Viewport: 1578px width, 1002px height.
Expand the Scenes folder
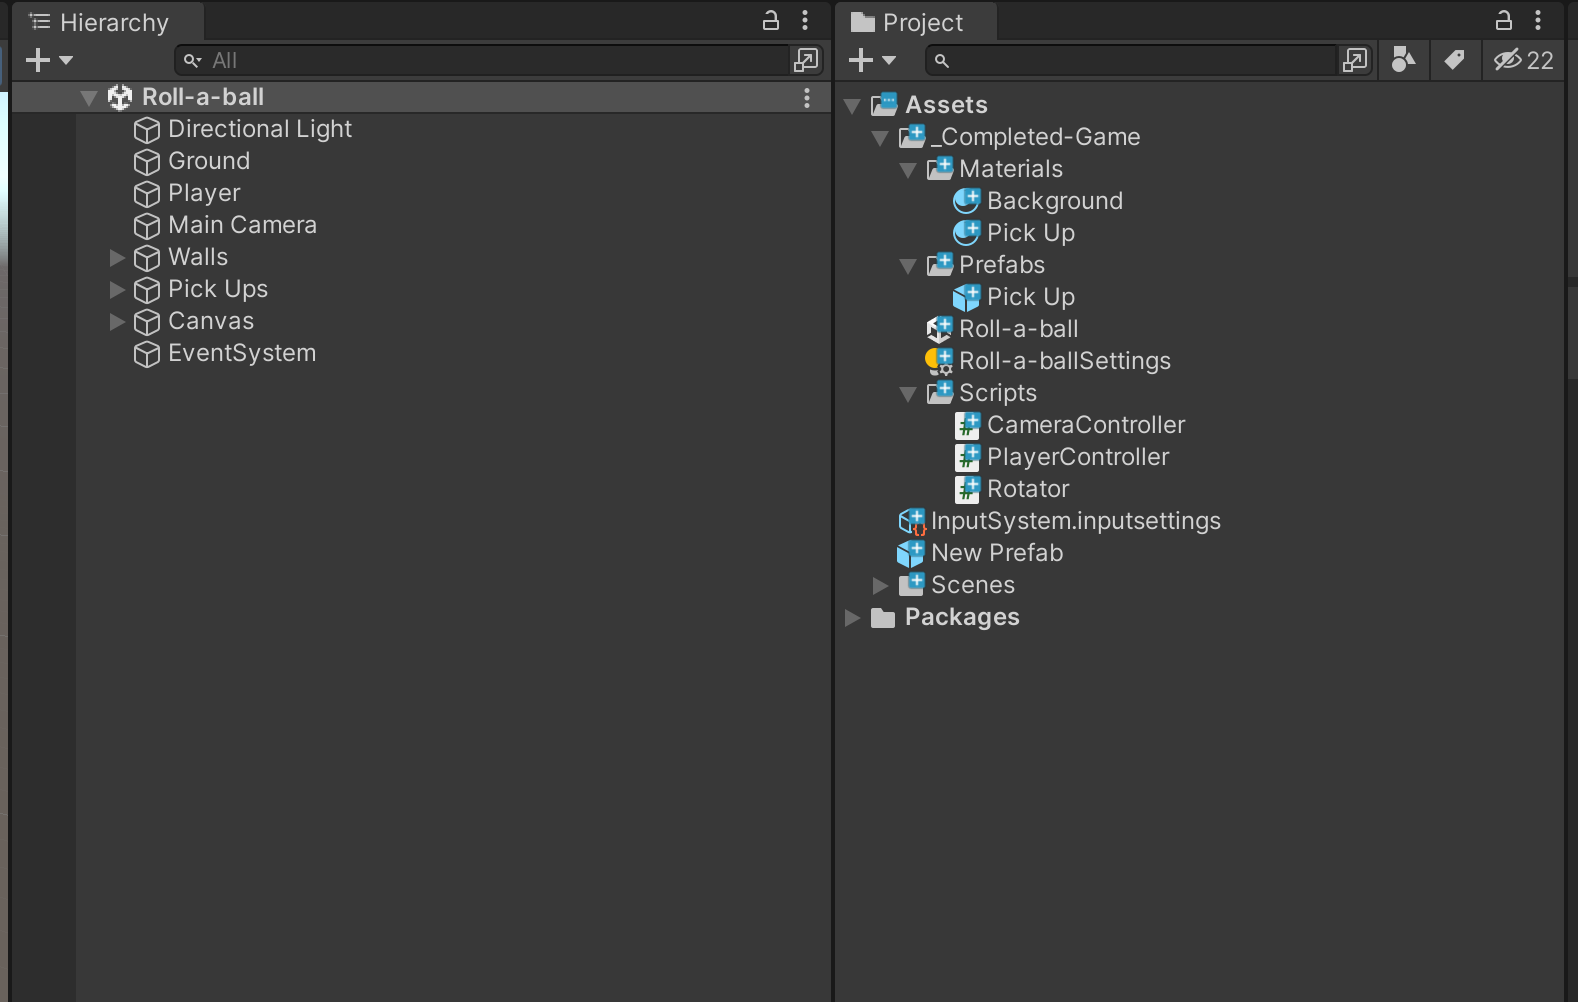point(880,585)
